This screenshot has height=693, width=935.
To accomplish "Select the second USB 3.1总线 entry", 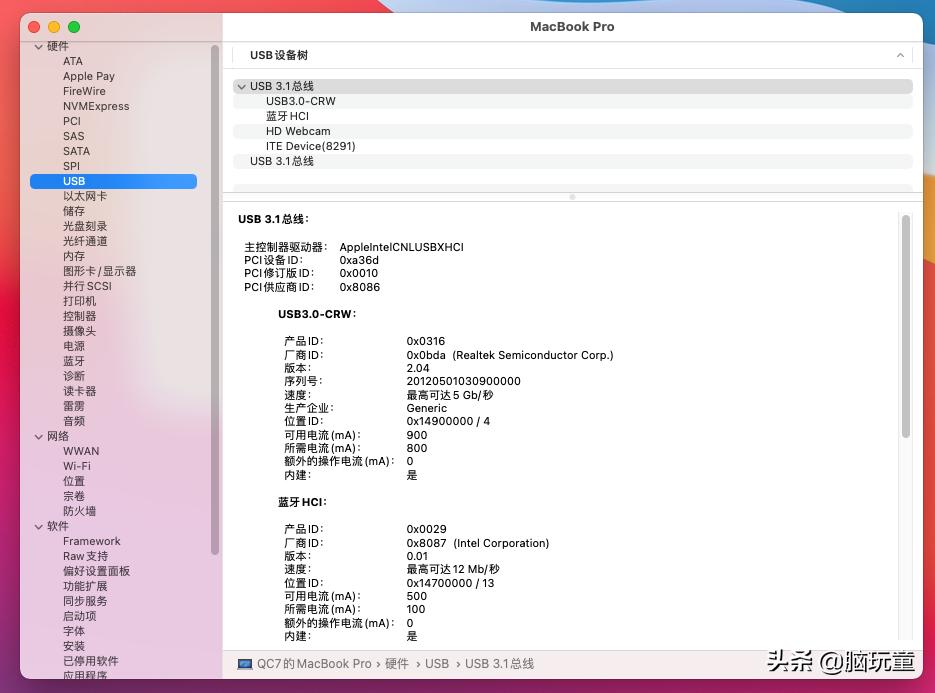I will click(282, 161).
